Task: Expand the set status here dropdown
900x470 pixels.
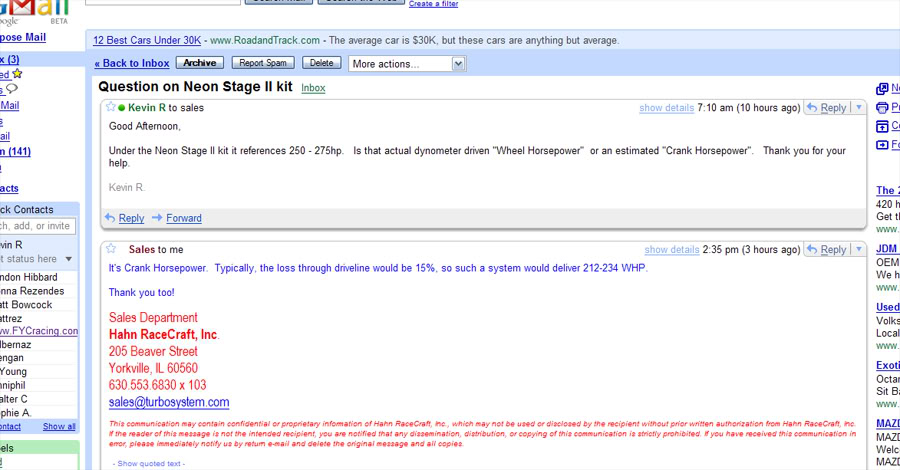Action: [x=68, y=259]
